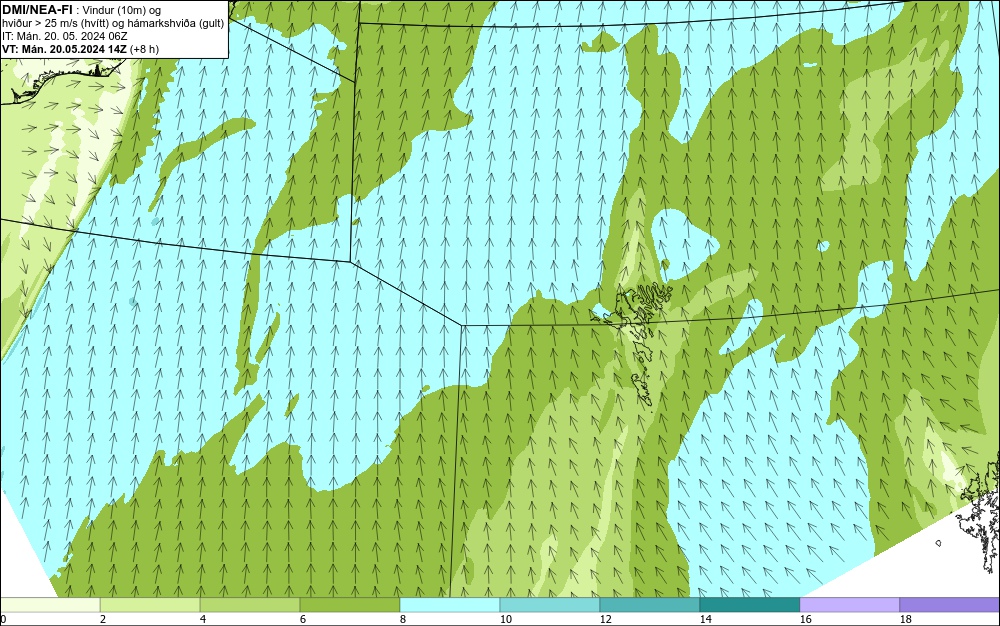Click the coastline outline below the title box
Screen dimensions: 1000x626
pos(61,83)
